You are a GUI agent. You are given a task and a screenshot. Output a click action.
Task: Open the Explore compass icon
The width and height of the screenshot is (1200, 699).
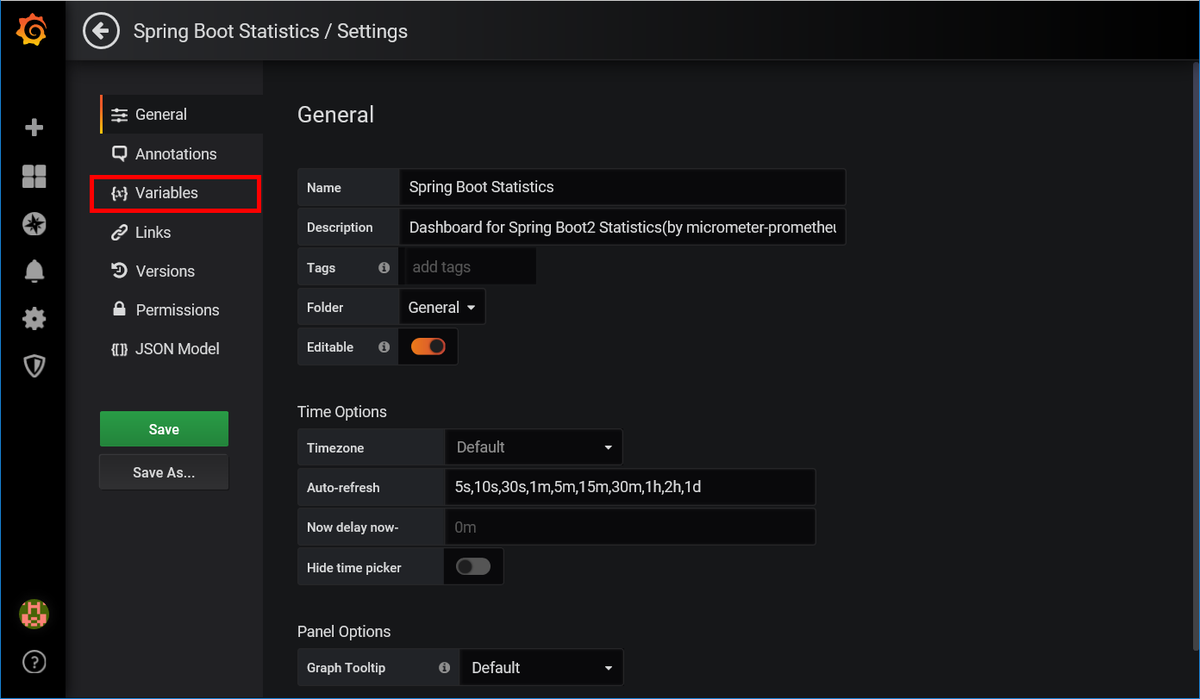point(34,224)
